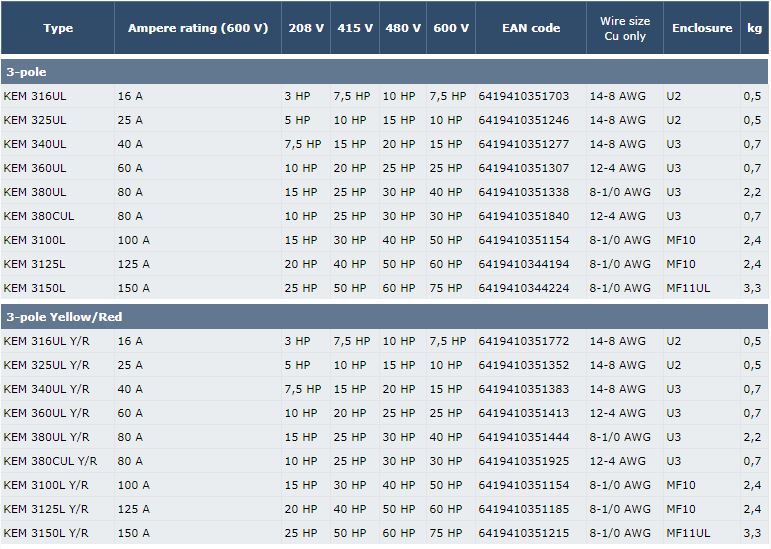Click MF11UL enclosure in KEM 3150L row
The image size is (771, 549).
688,288
